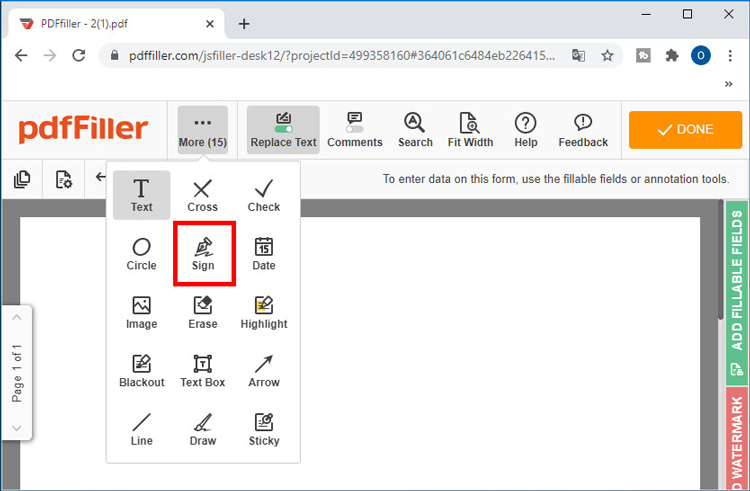750x491 pixels.
Task: Open a new browser tab
Action: [244, 23]
